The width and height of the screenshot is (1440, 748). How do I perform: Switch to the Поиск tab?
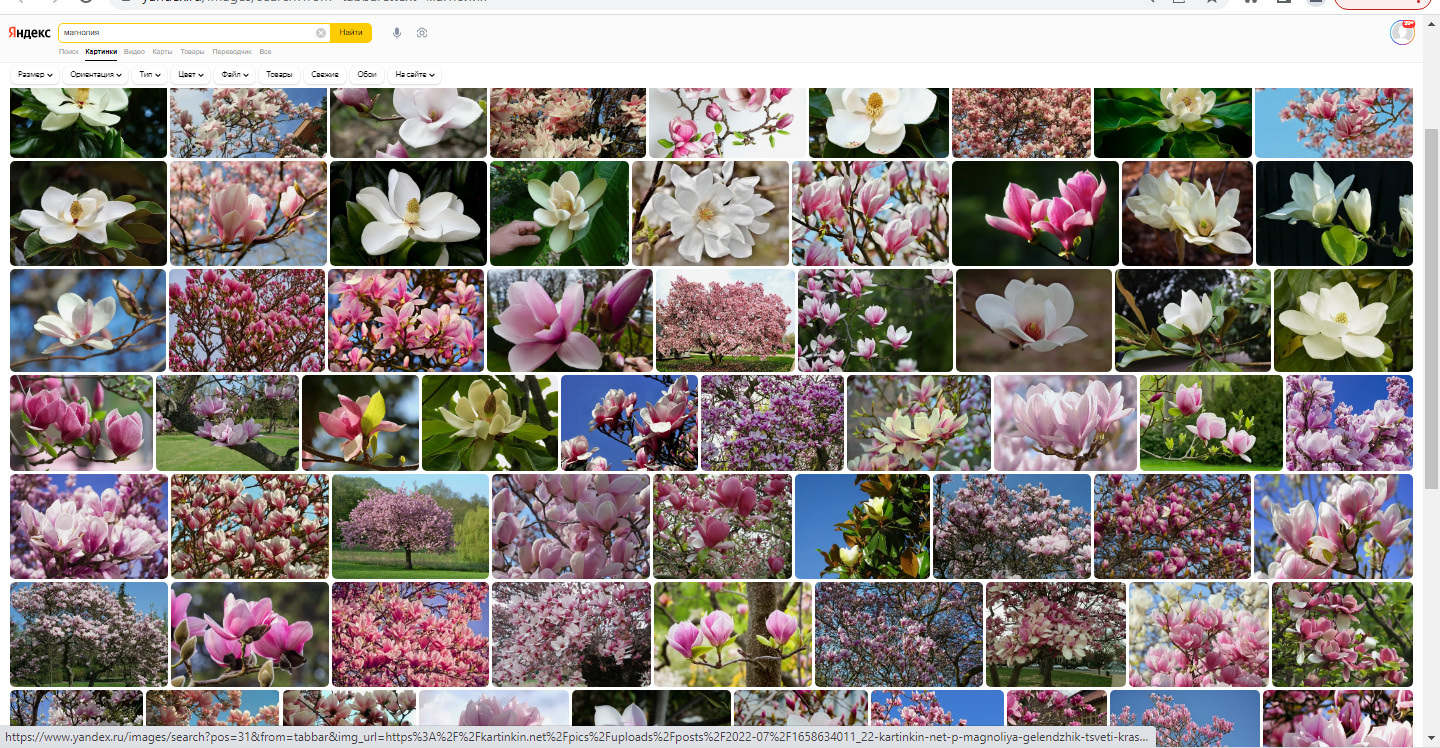point(68,51)
